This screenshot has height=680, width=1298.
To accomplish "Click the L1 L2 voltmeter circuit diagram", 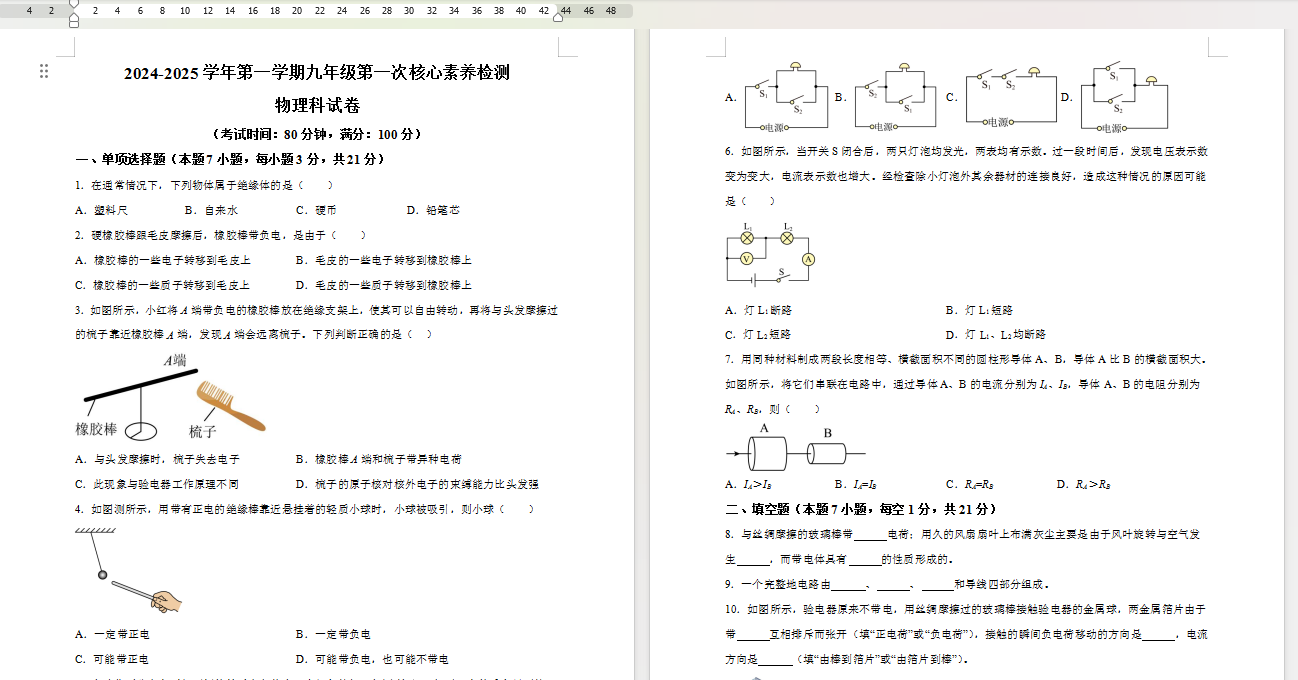I will (x=771, y=254).
